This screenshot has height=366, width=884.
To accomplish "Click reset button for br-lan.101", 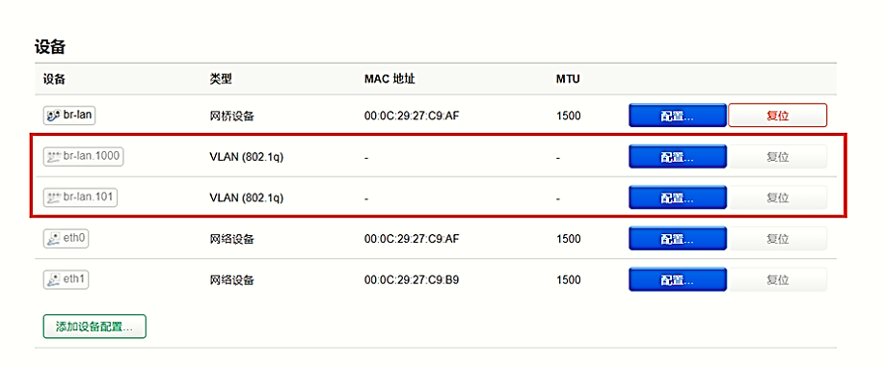I will 777,198.
